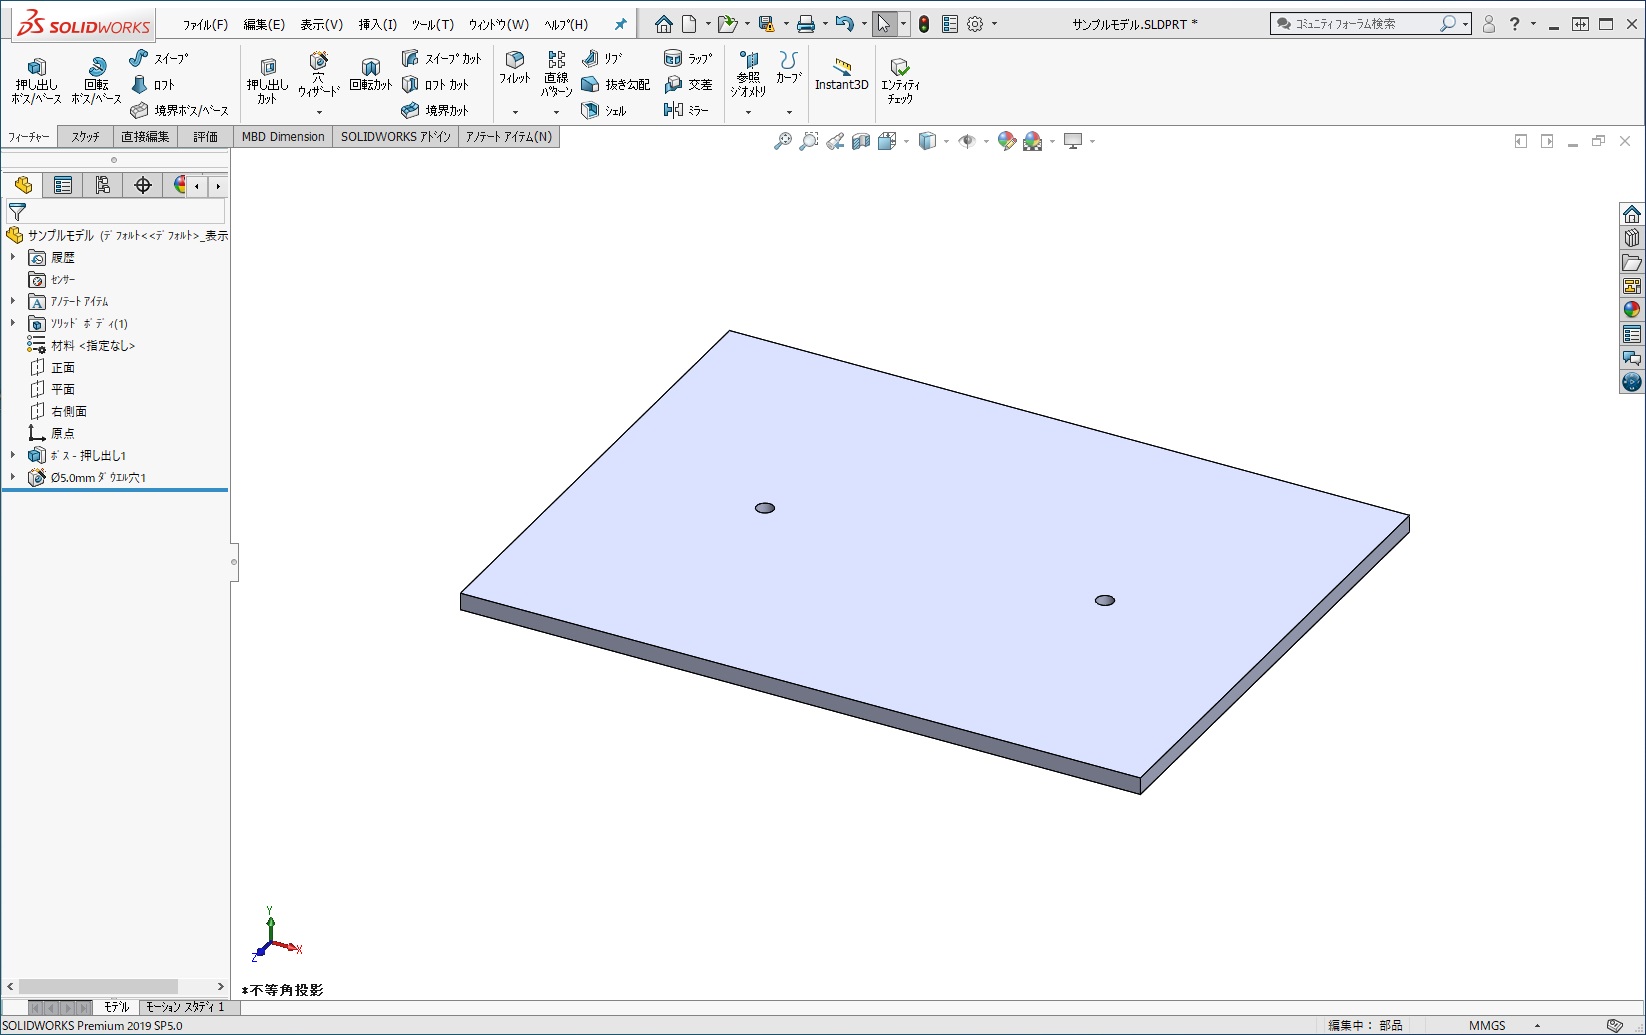Select the Extruded Boss/Base tool (押し出し ボス/ベース)
Image resolution: width=1646 pixels, height=1035 pixels.
(36, 80)
